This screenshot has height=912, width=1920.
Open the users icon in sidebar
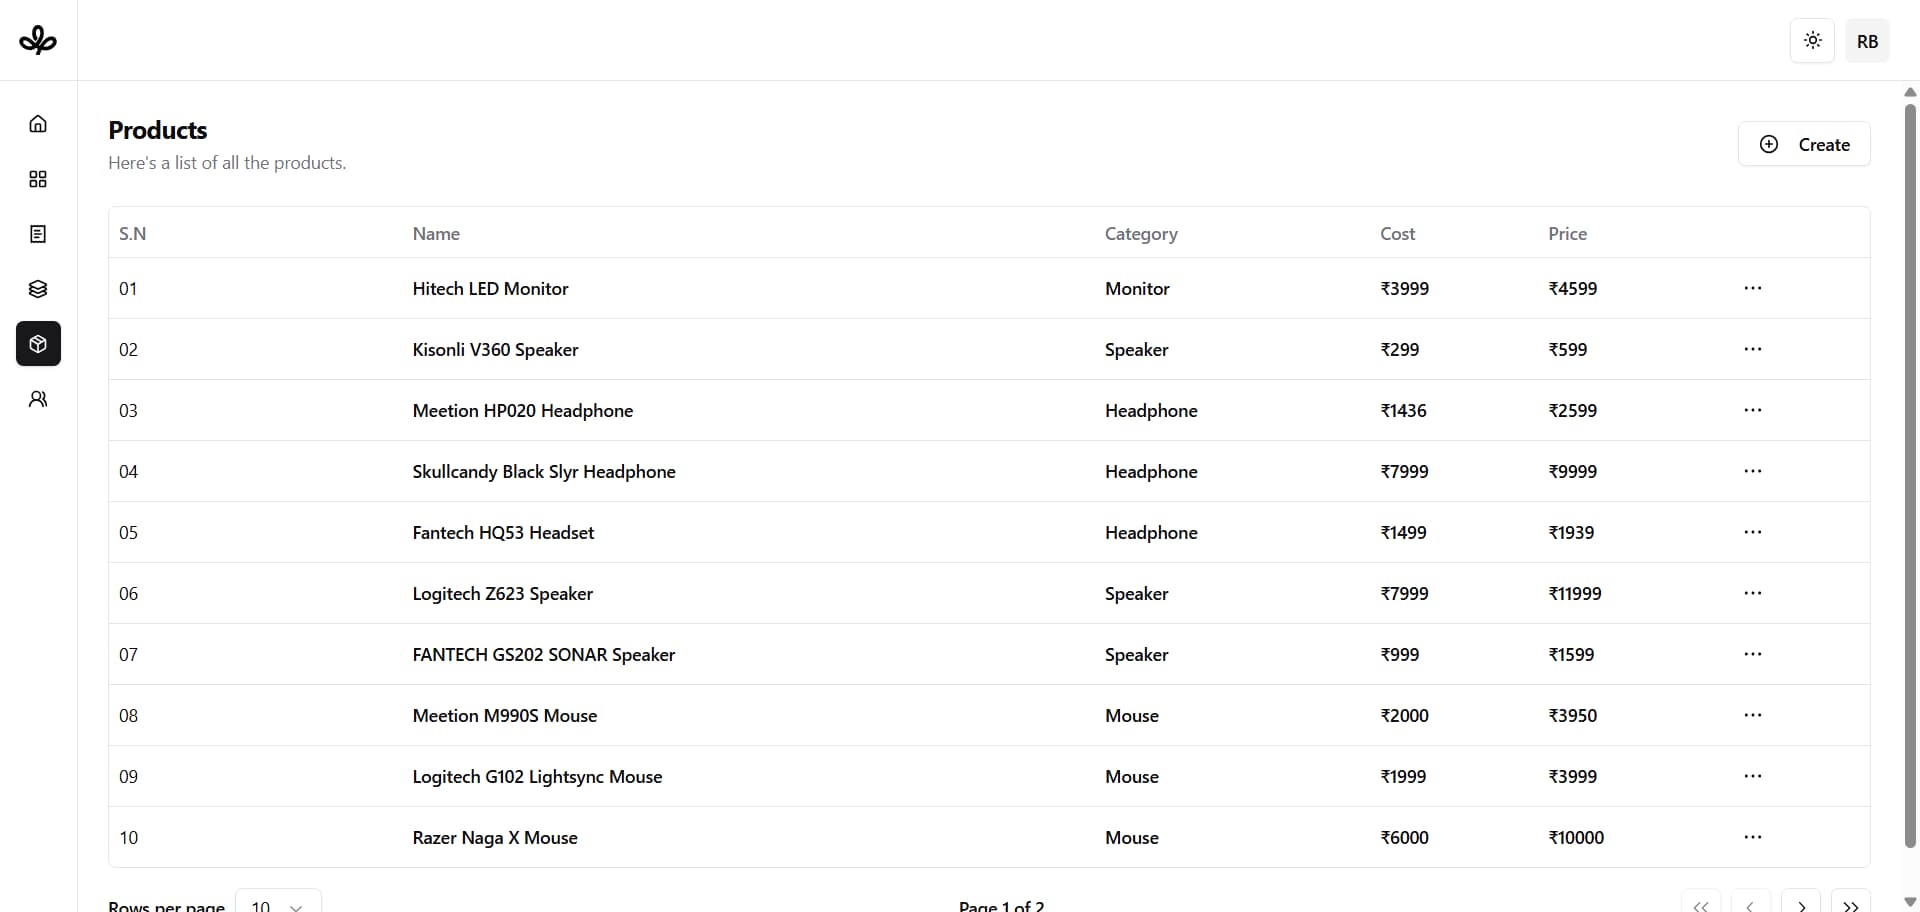38,399
